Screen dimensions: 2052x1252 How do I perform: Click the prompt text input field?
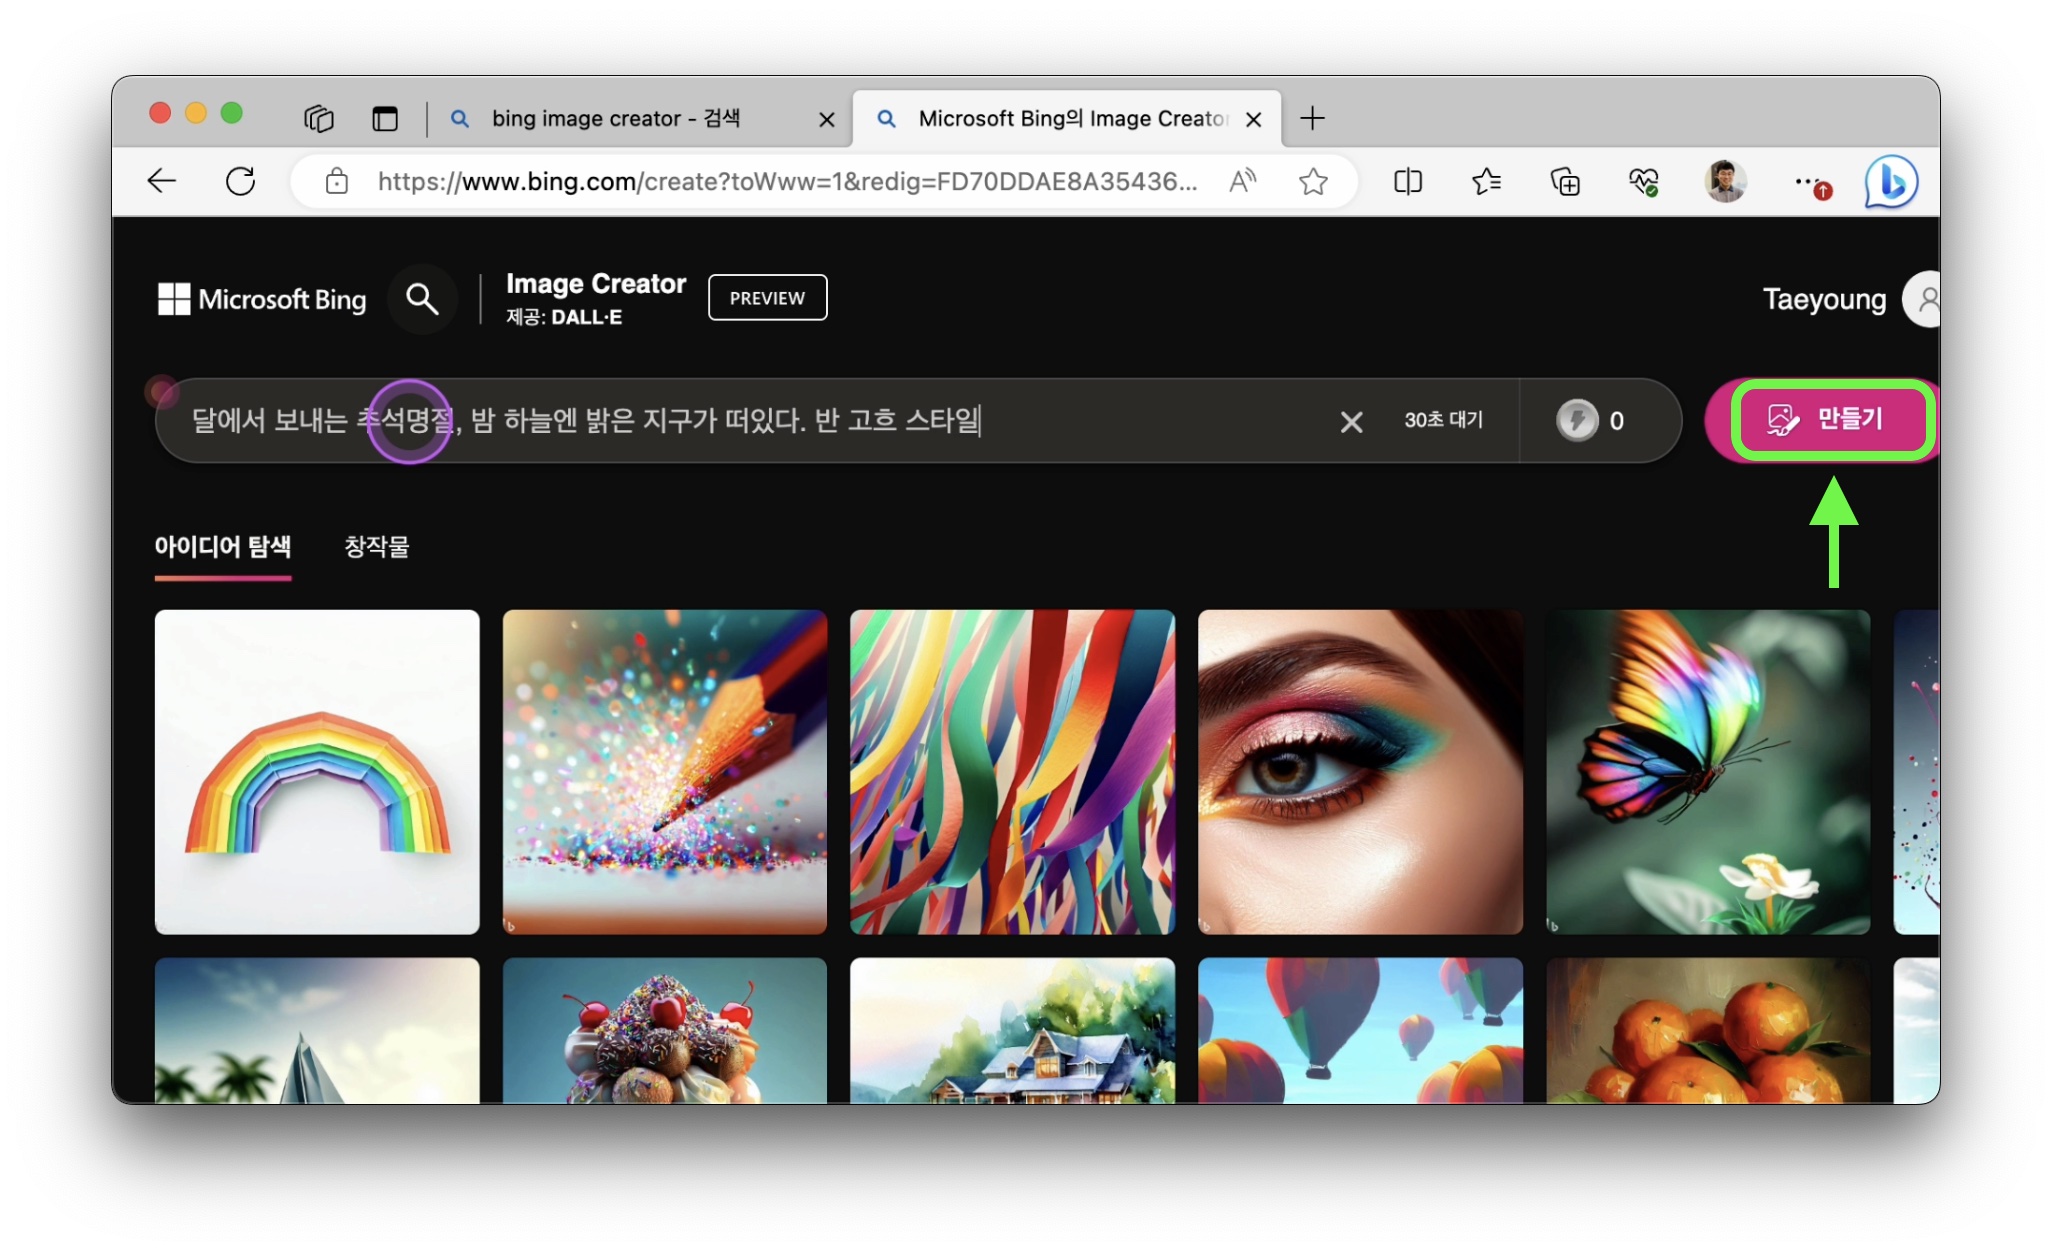750,420
